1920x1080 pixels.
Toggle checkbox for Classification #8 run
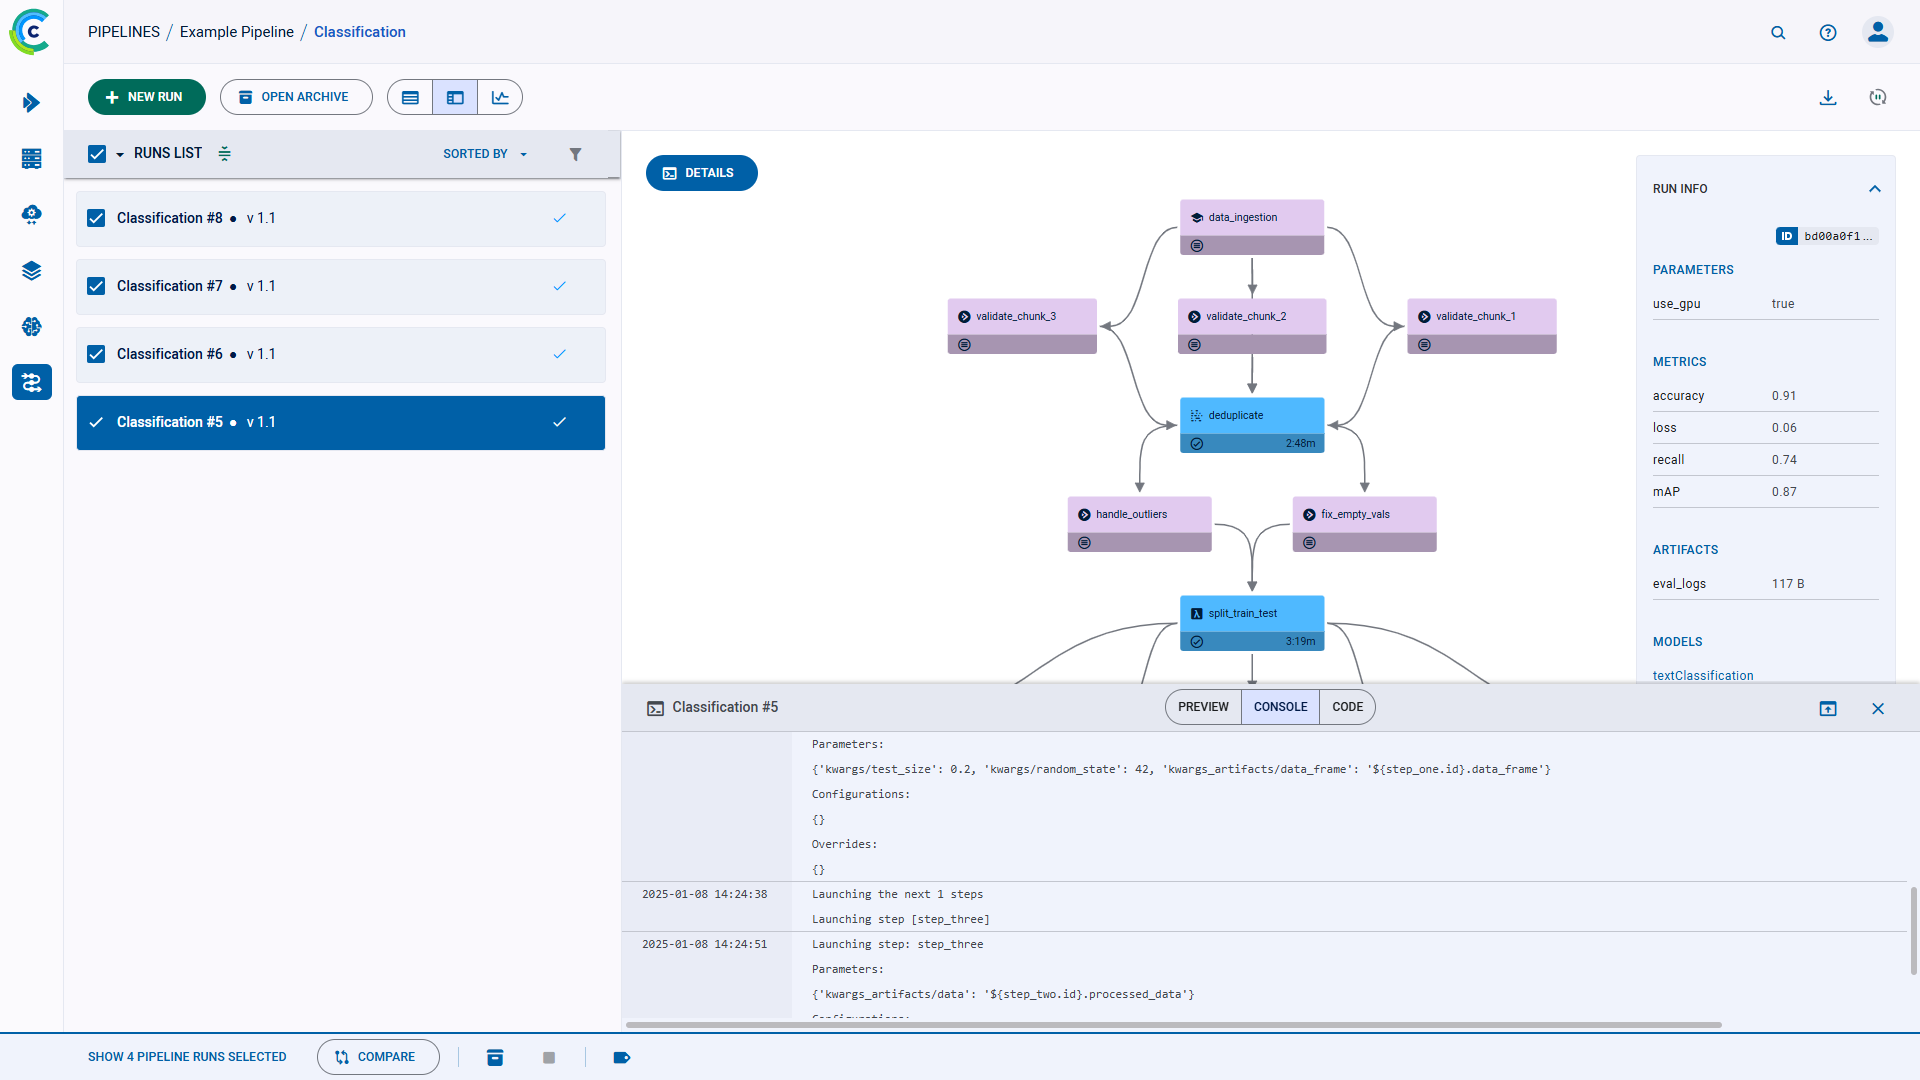pyautogui.click(x=98, y=218)
